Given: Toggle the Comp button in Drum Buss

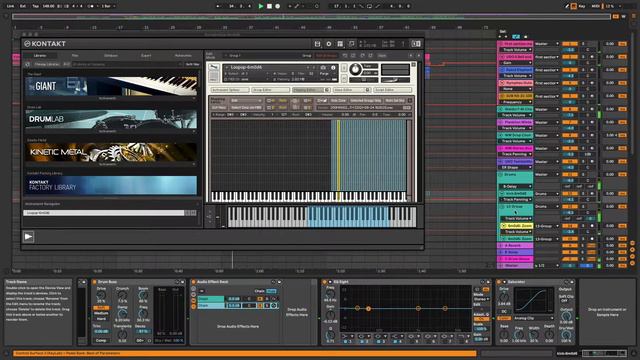Looking at the screenshot, I should [x=101, y=340].
